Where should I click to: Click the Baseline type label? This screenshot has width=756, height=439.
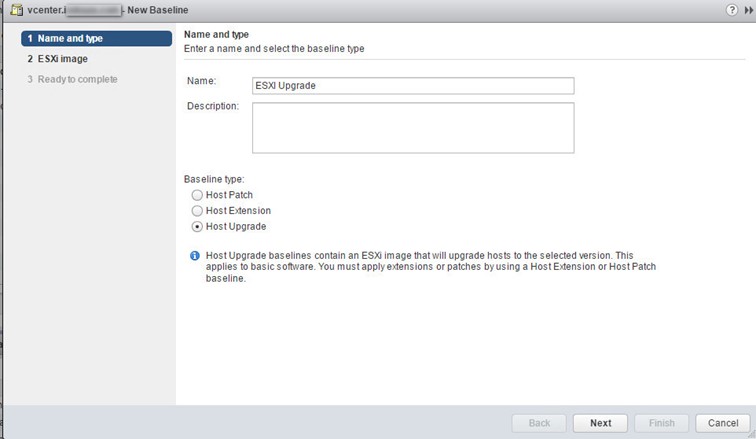[x=214, y=179]
